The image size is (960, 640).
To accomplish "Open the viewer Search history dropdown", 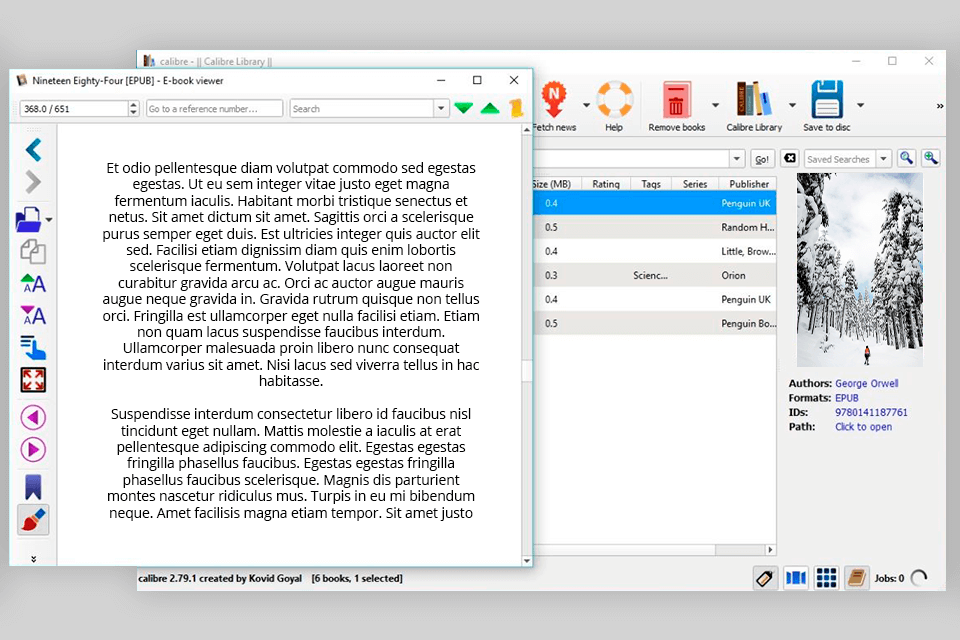I will [x=441, y=108].
